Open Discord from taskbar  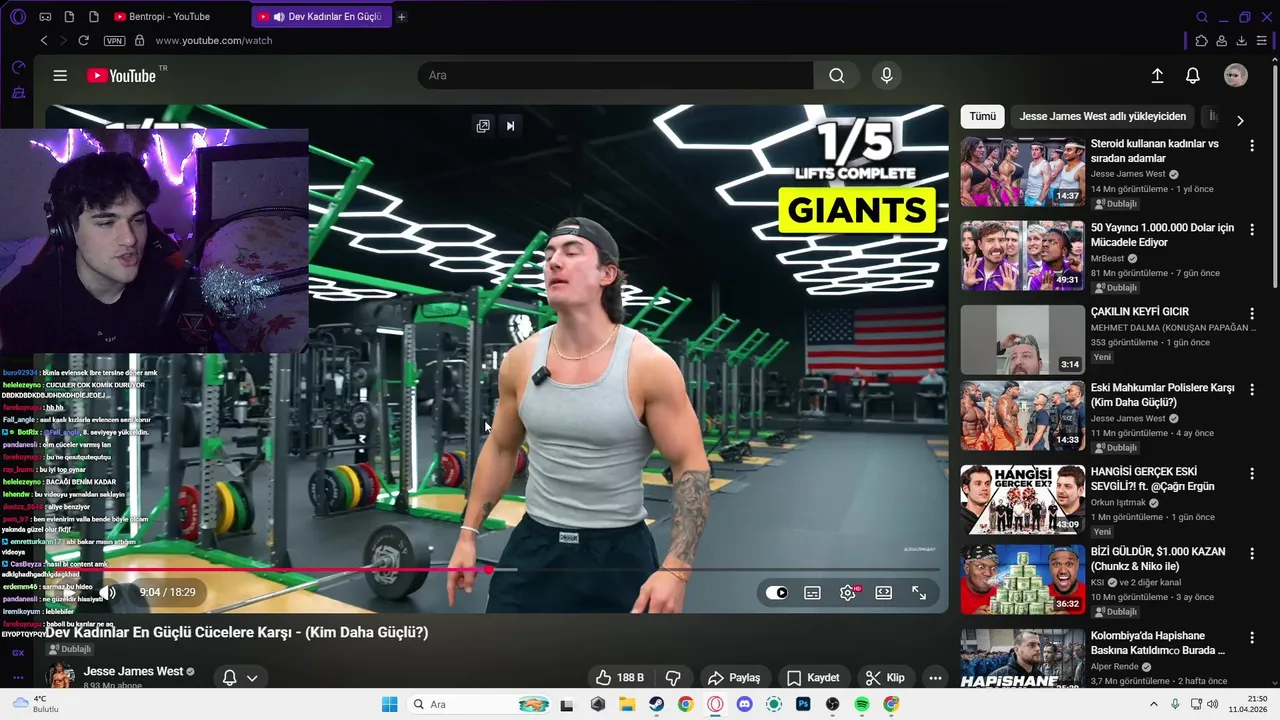tap(744, 704)
